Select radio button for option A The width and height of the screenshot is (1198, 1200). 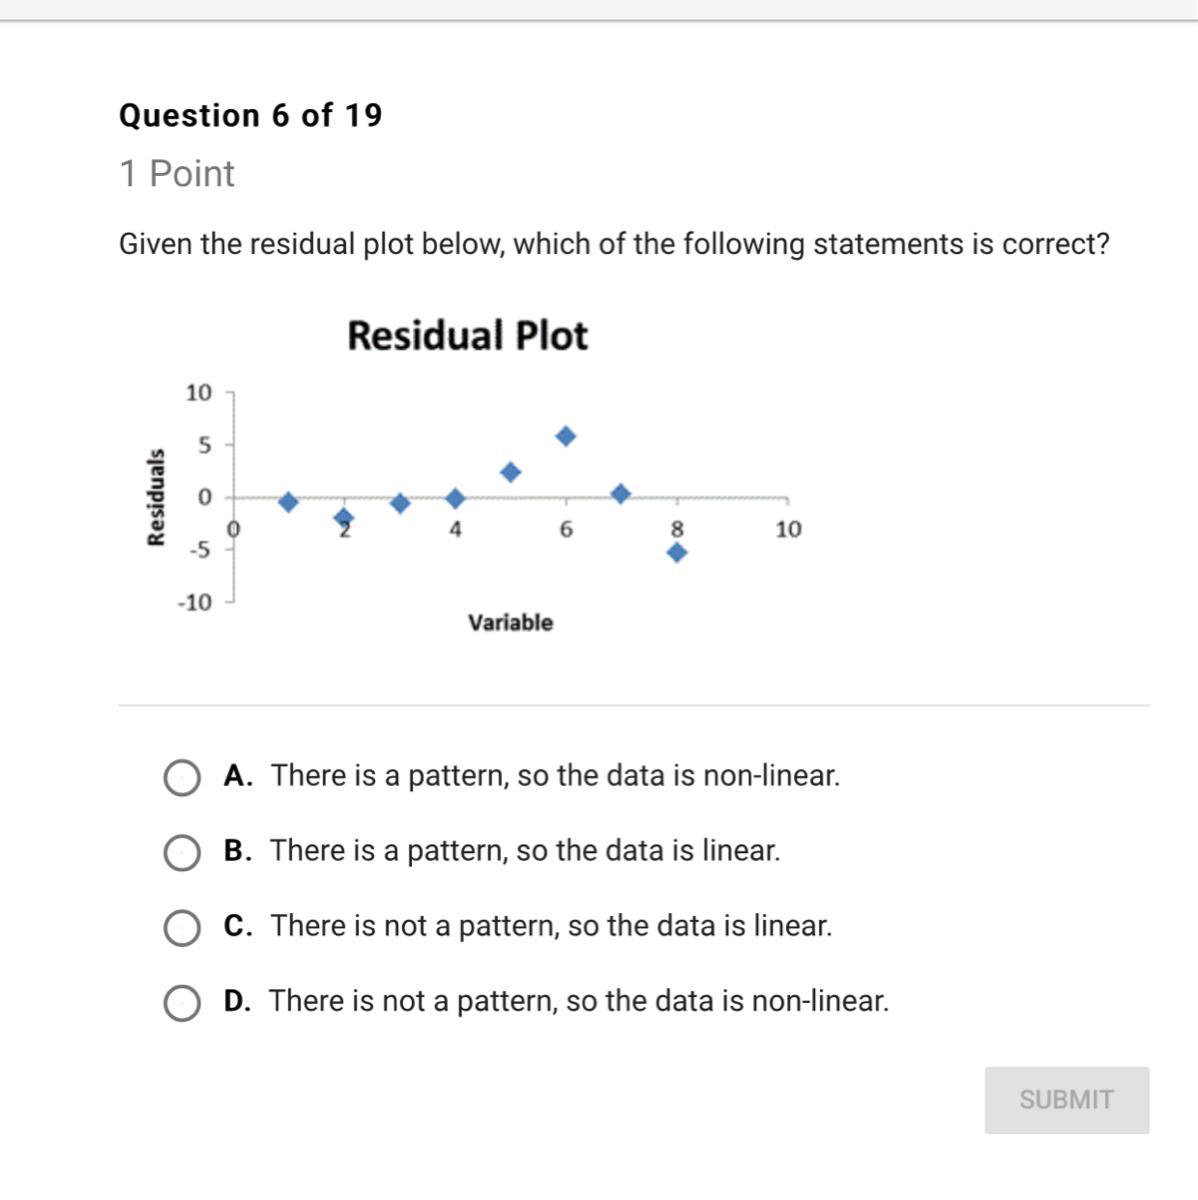click(x=181, y=777)
